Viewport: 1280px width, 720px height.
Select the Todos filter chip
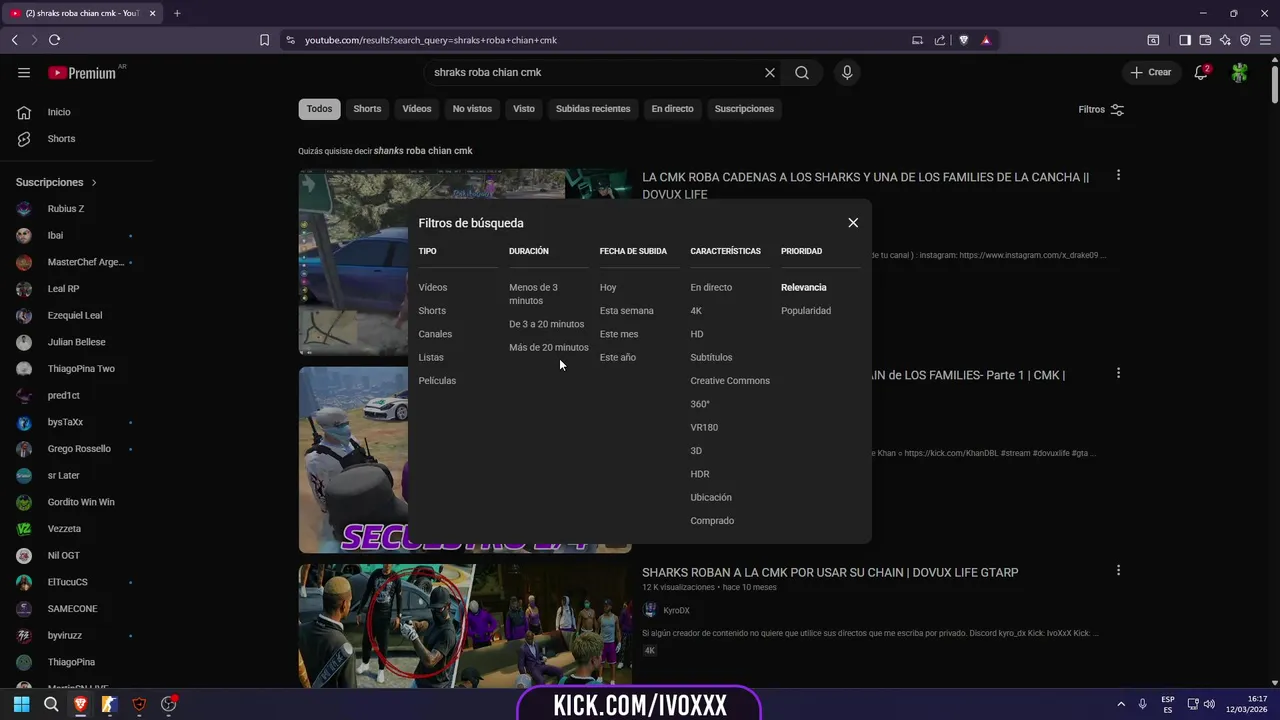click(x=319, y=109)
